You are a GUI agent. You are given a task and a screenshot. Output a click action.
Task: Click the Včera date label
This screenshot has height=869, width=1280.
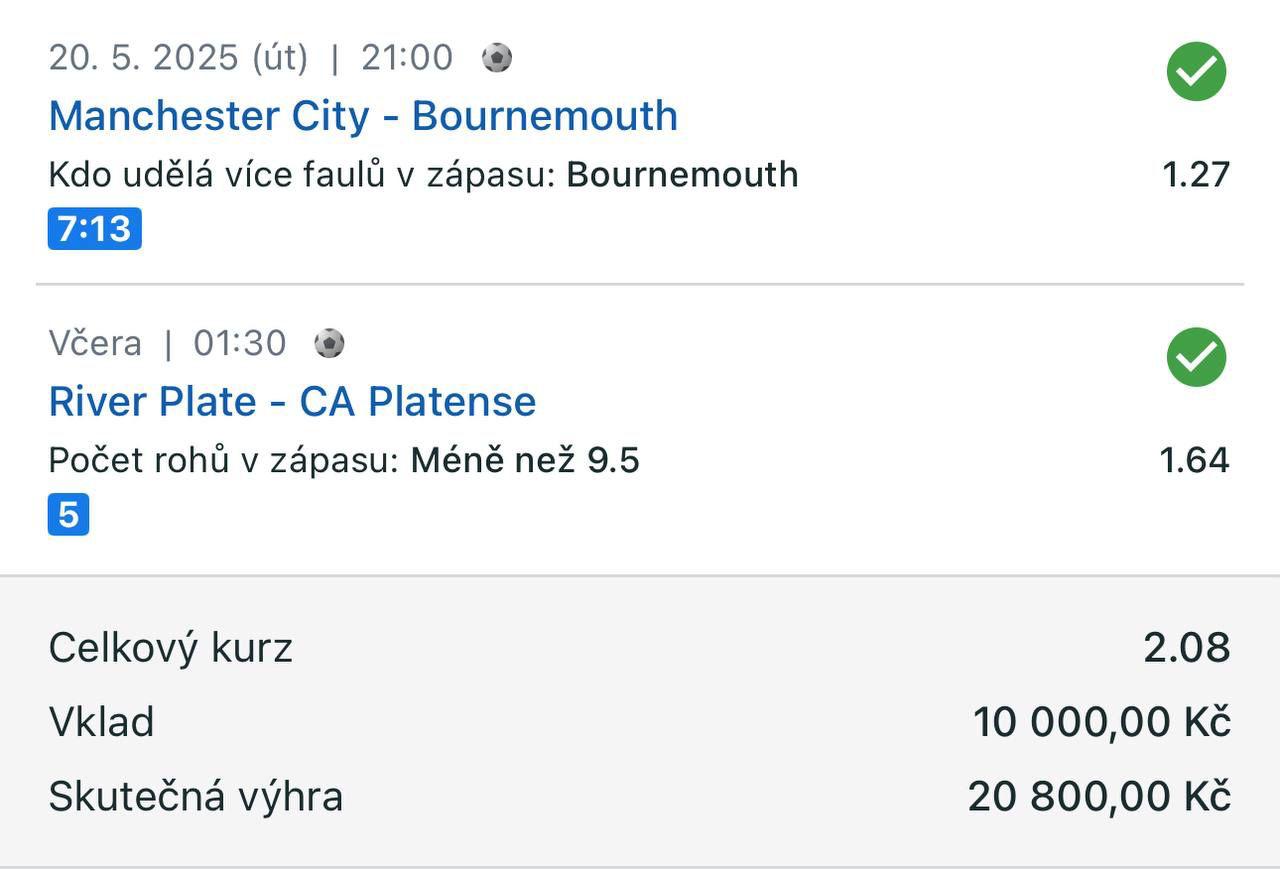[95, 344]
